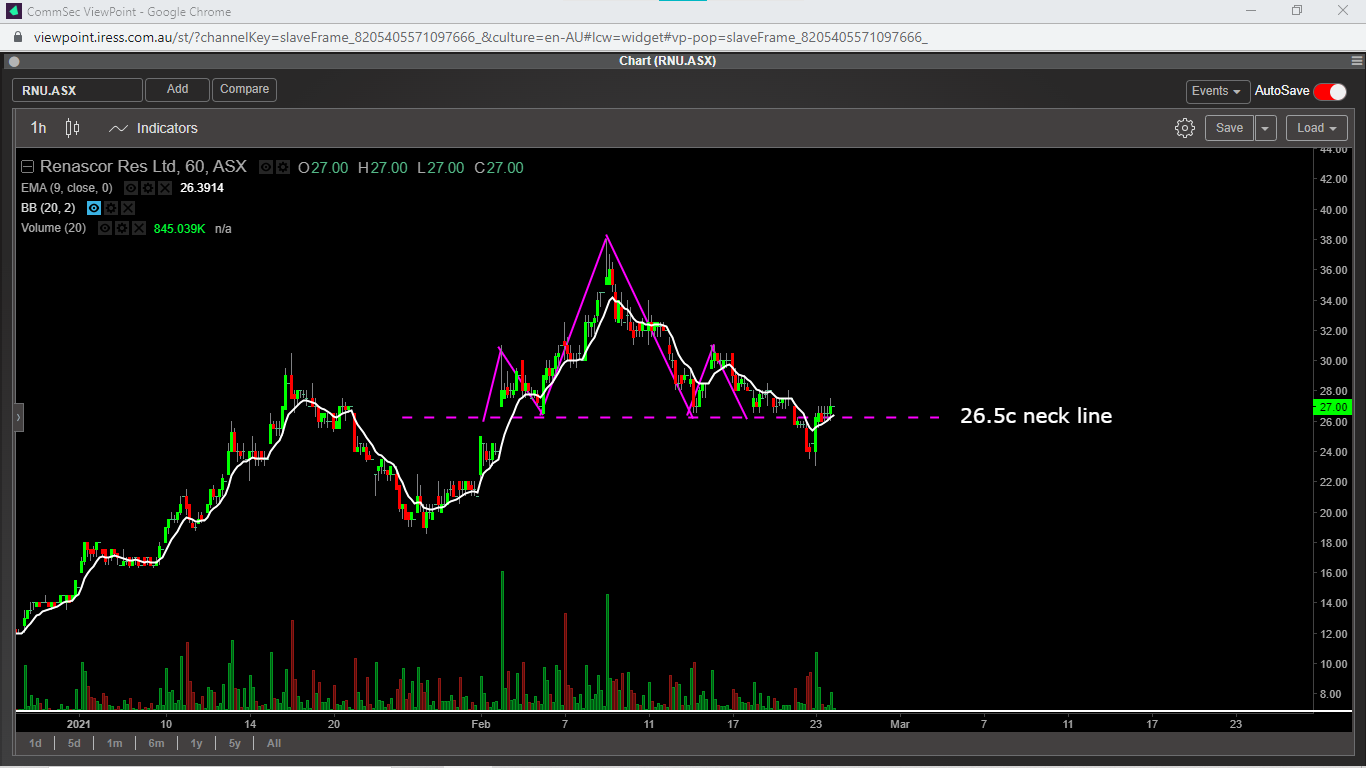Collapse the chart legend with minus box
This screenshot has height=768, width=1366.
tap(27, 167)
